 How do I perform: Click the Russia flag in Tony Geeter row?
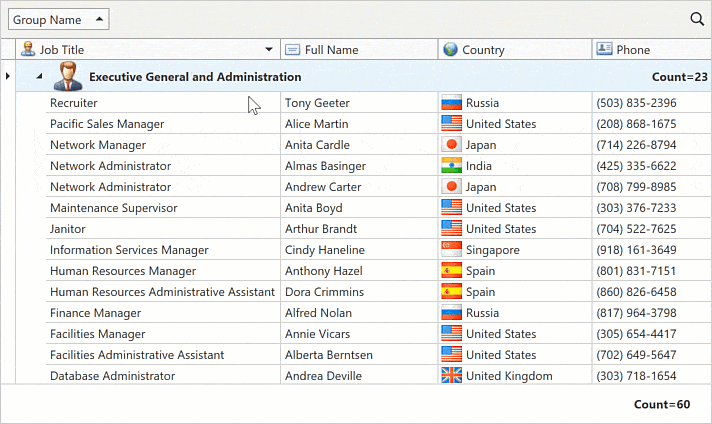tap(451, 103)
